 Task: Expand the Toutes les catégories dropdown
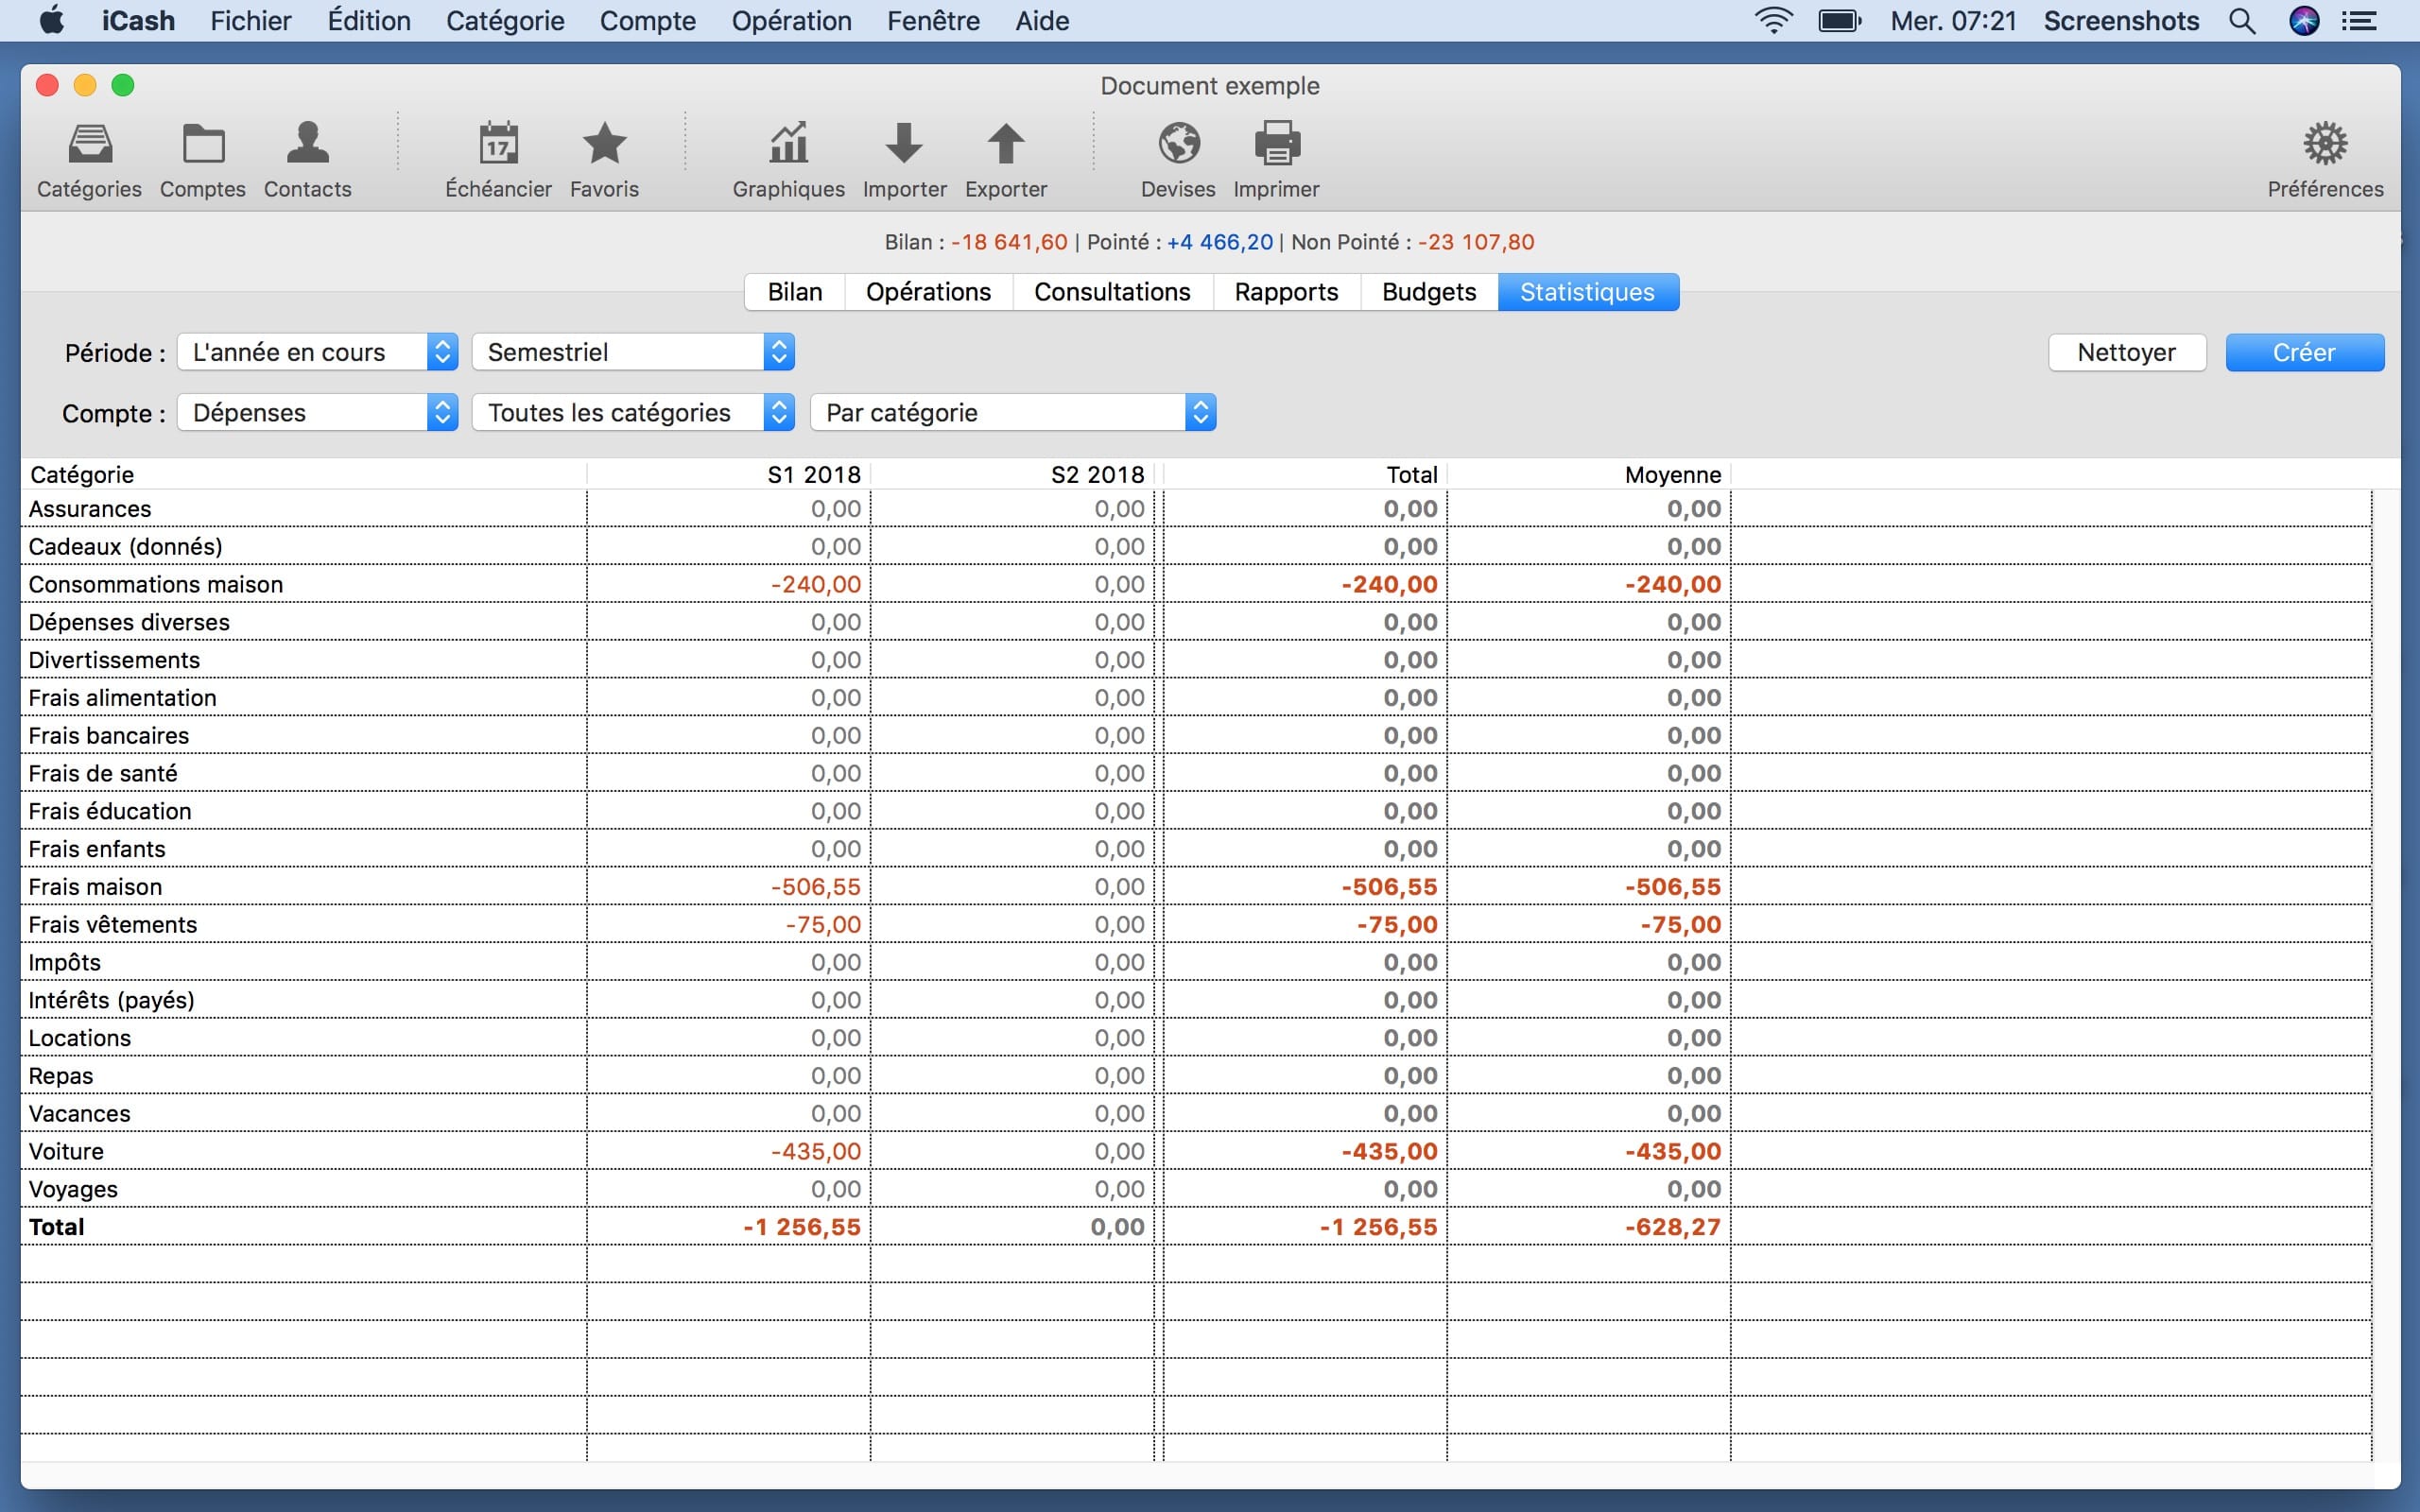point(633,413)
